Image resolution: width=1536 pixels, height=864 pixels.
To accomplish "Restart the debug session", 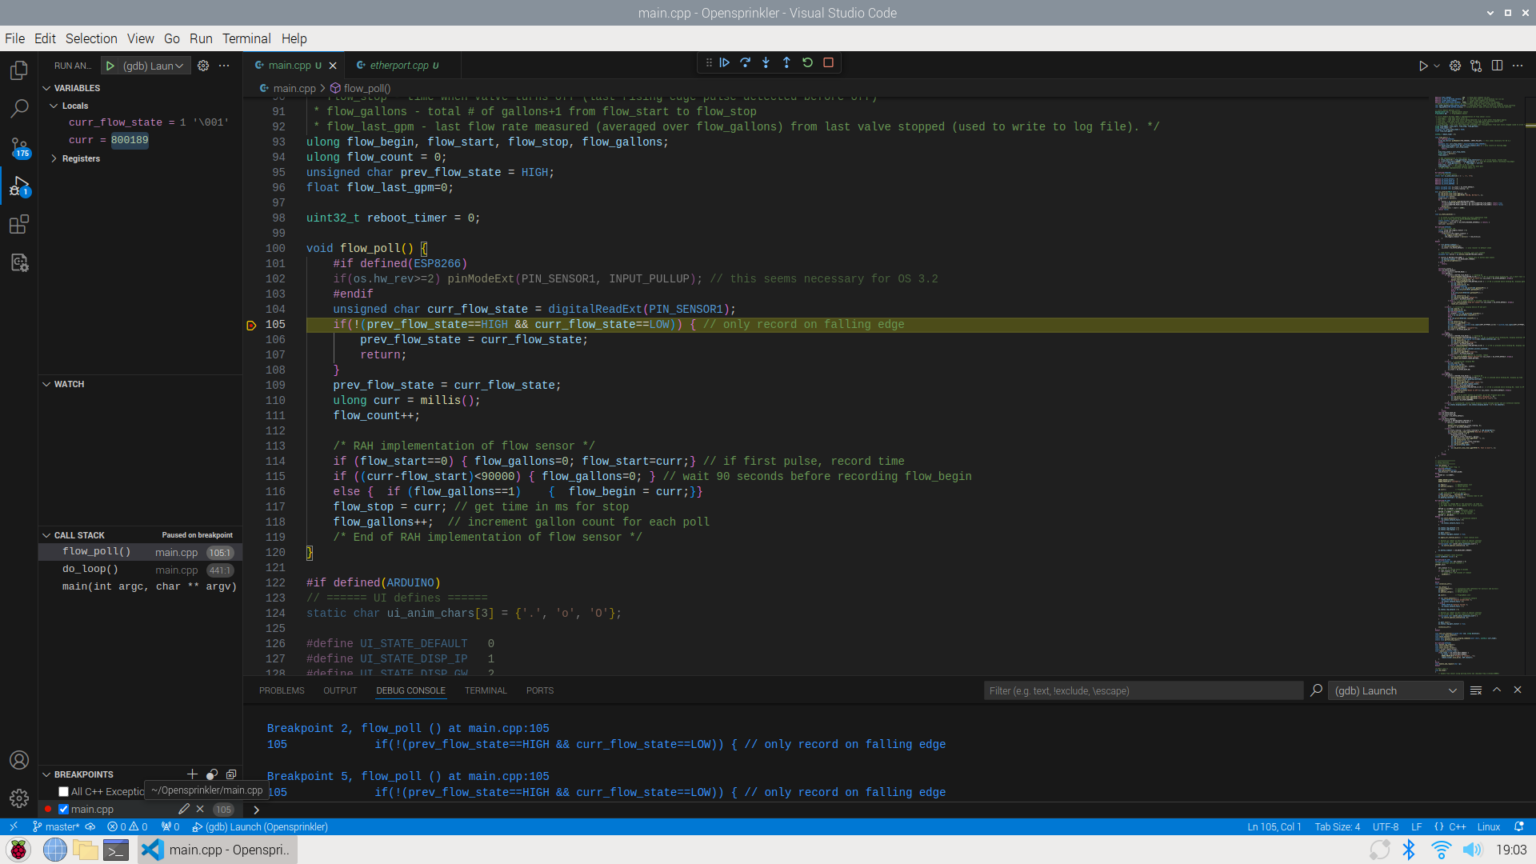I will 808,63.
